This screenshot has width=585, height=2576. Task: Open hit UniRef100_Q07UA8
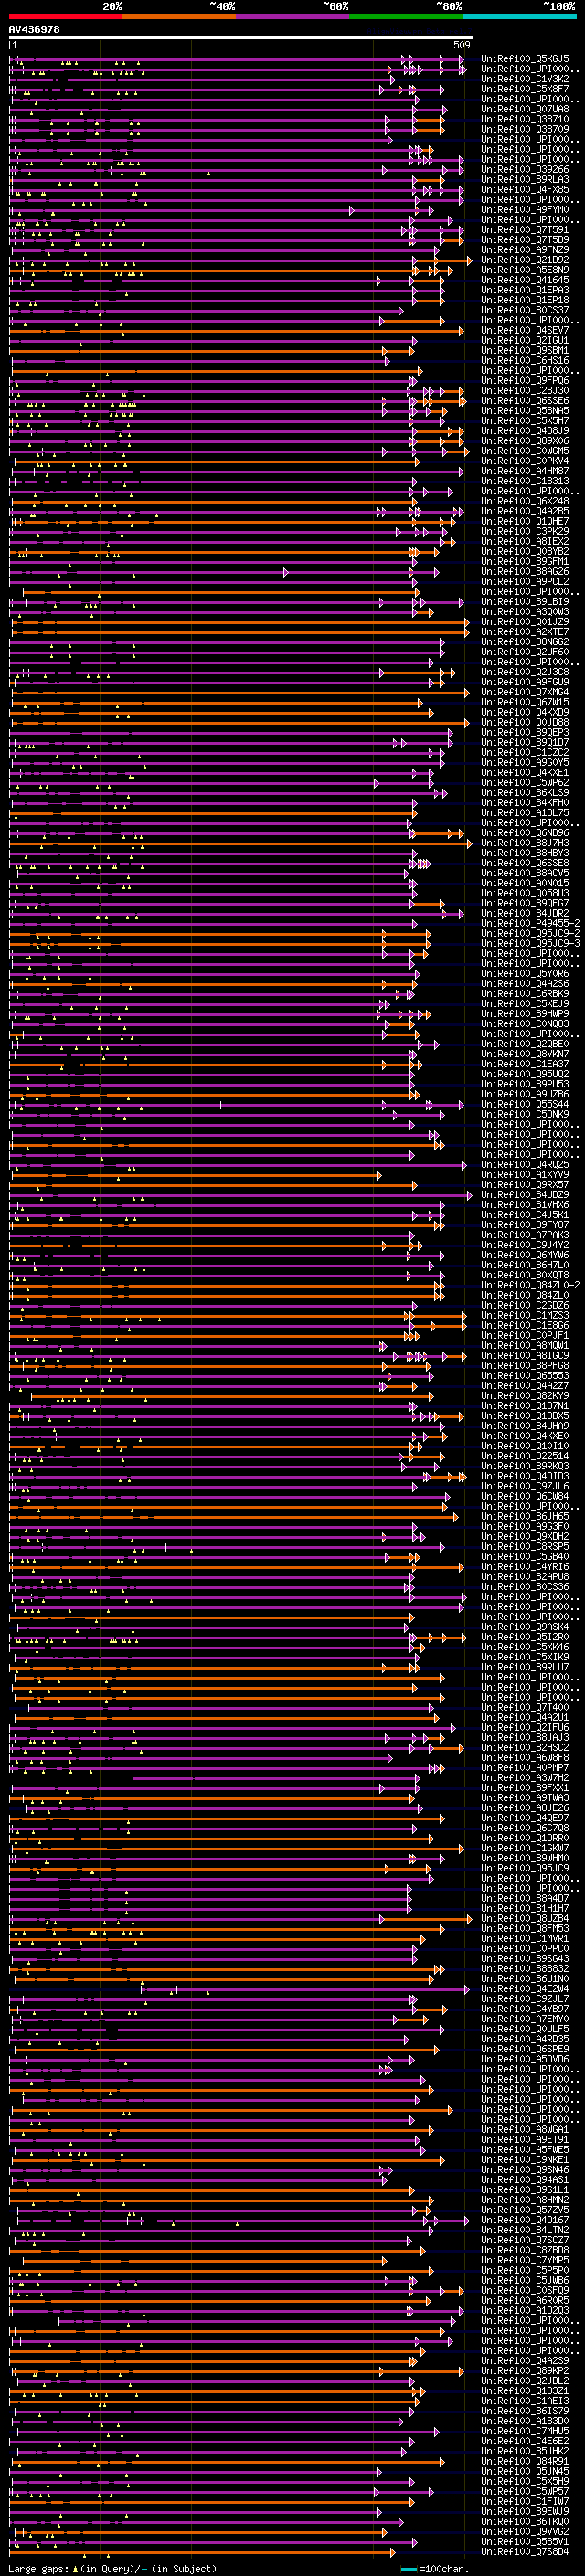click(525, 109)
